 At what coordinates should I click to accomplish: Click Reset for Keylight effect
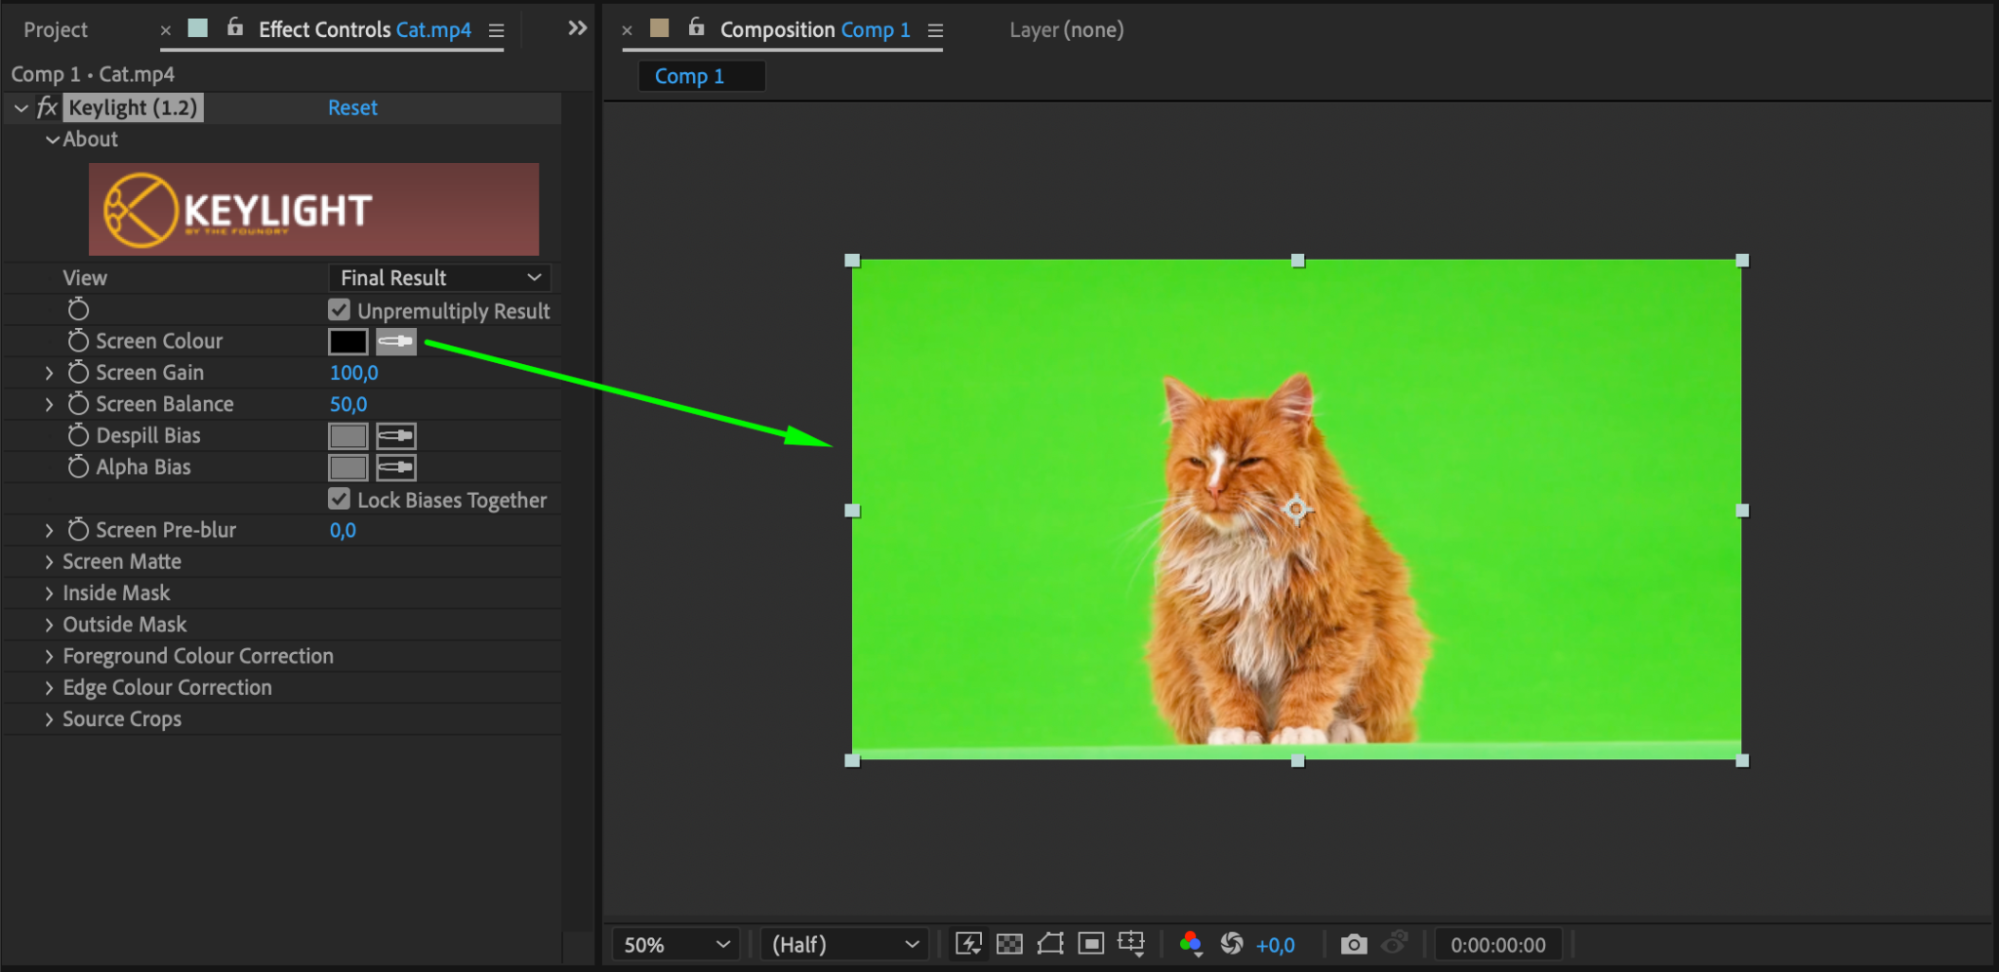tap(352, 108)
